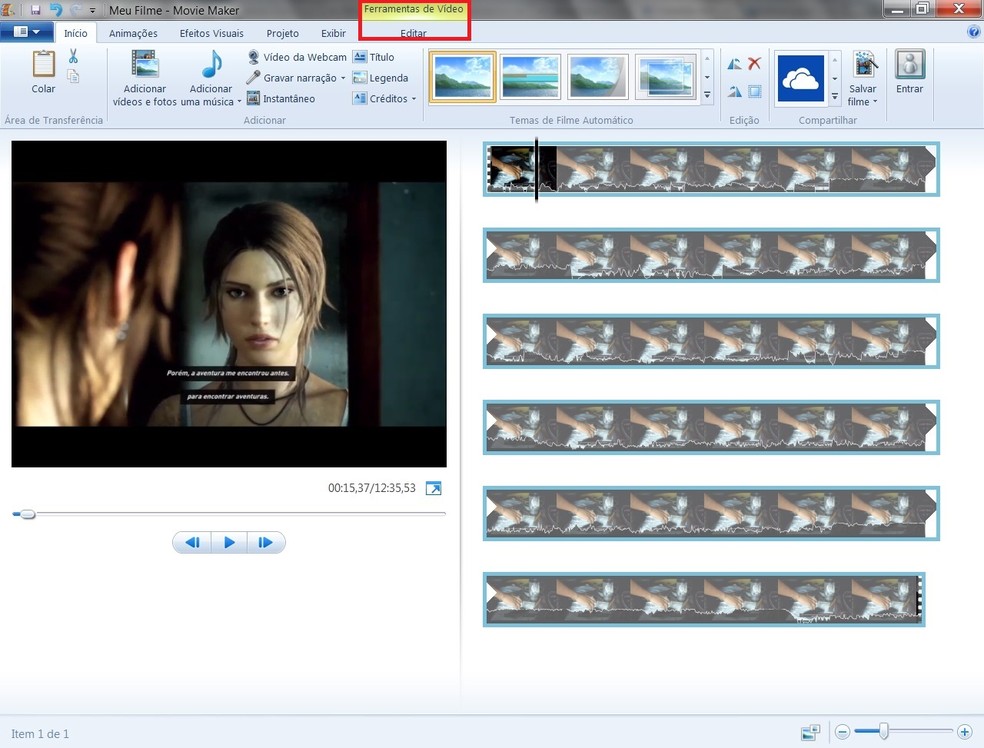
Task: Open the Ferramentas de Vídeo Editar tab
Action: pyautogui.click(x=414, y=32)
